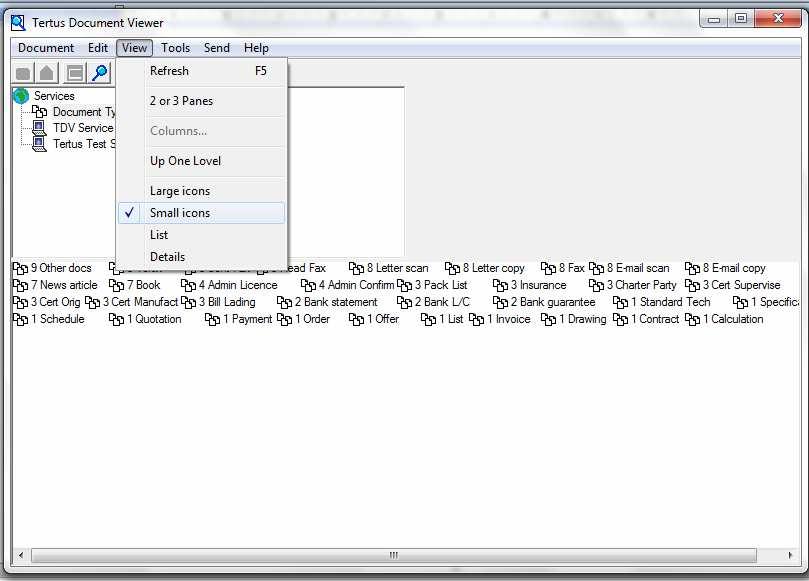
Task: Select the Services root tree node
Action: (54, 96)
